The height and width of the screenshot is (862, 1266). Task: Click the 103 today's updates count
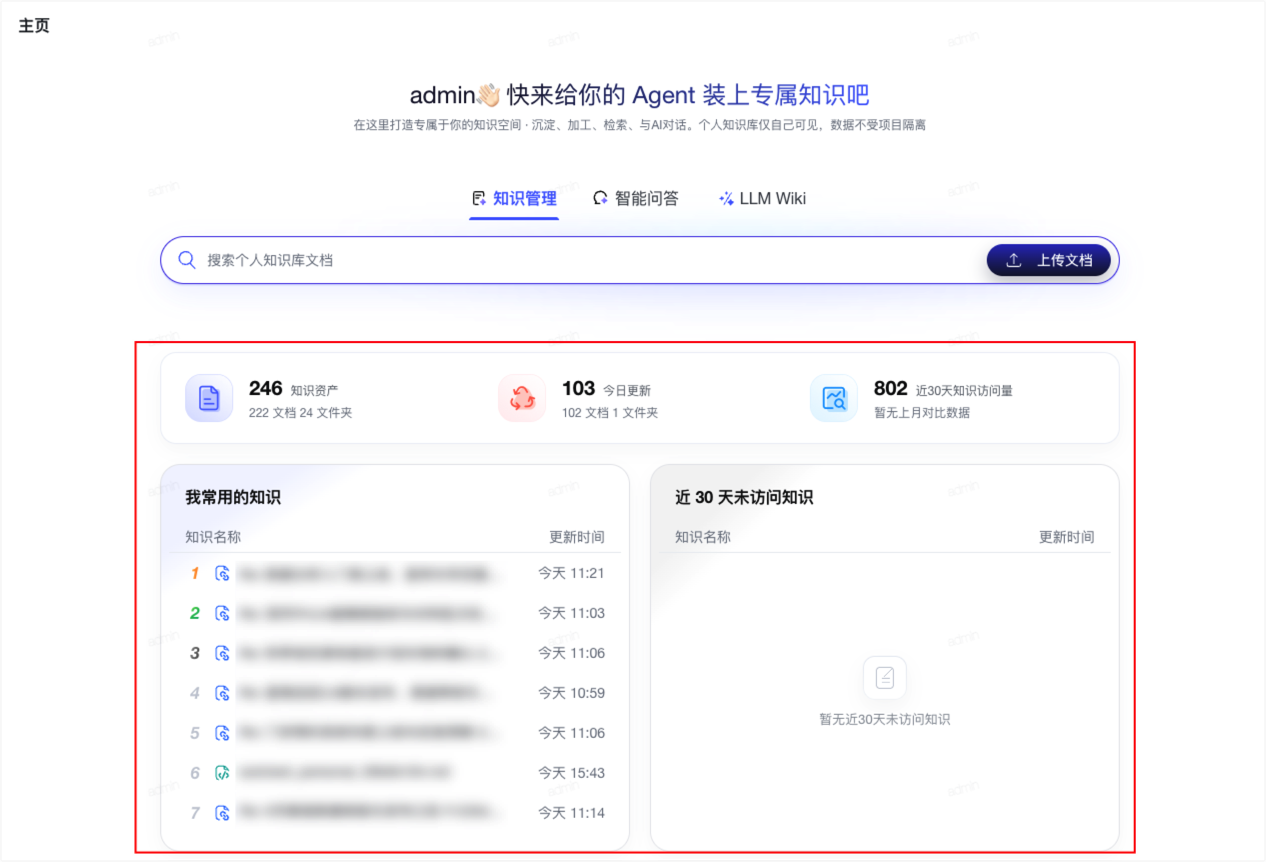click(x=578, y=388)
